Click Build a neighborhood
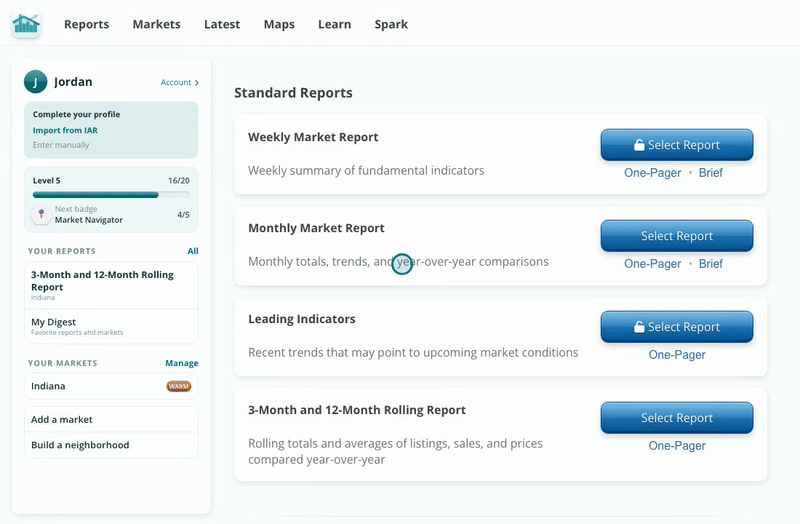Screen dimensions: 800x524 [x=111, y=445]
